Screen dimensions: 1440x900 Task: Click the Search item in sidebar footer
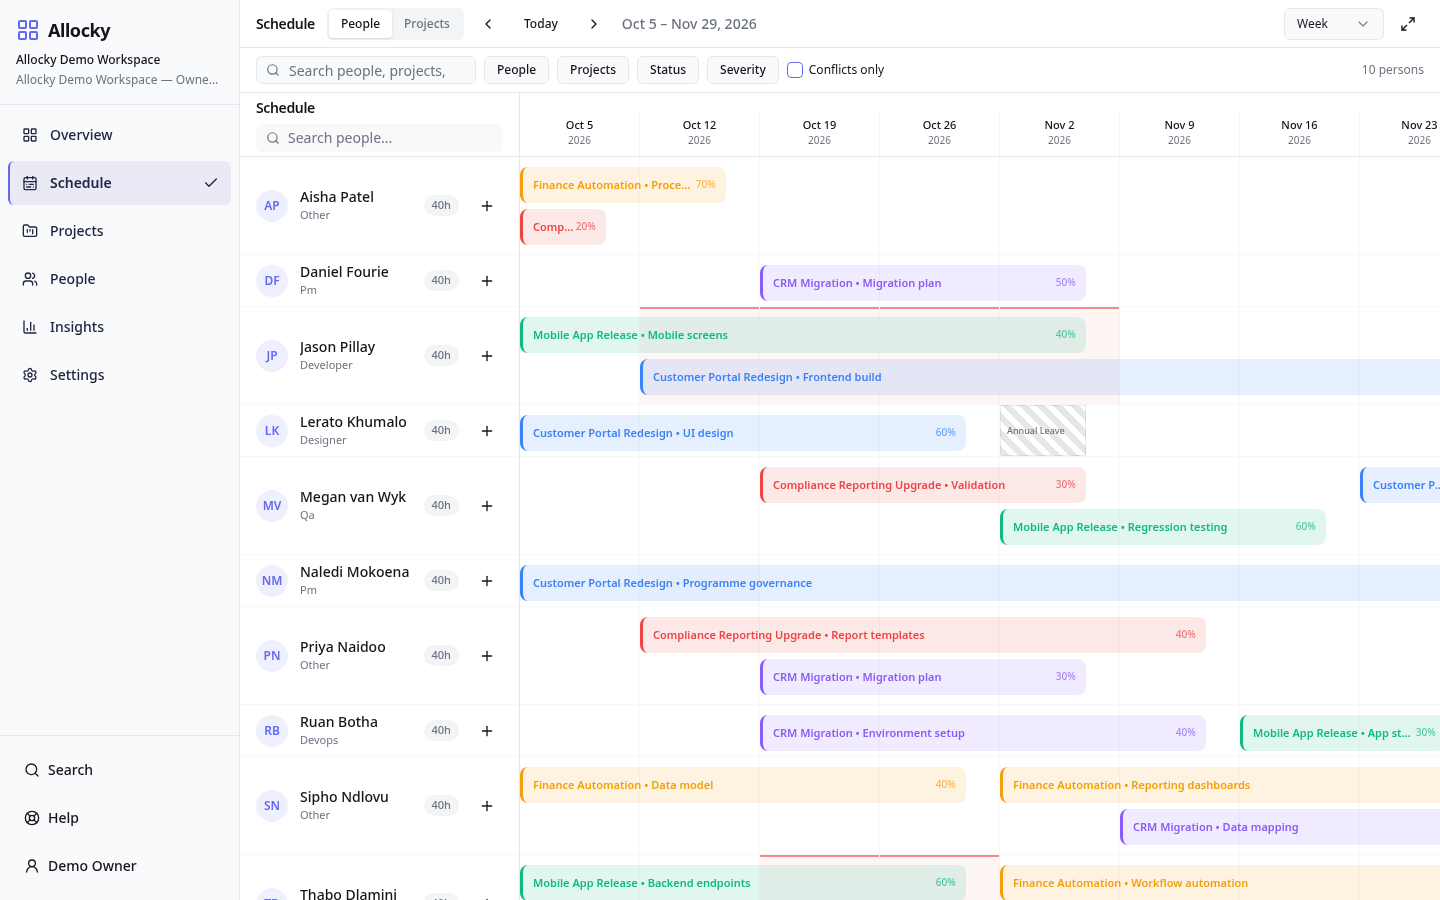coord(119,770)
